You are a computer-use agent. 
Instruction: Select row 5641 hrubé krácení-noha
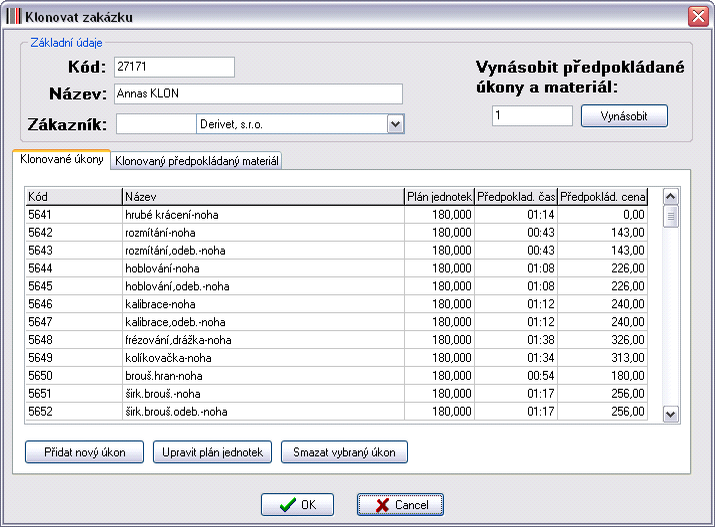point(337,215)
